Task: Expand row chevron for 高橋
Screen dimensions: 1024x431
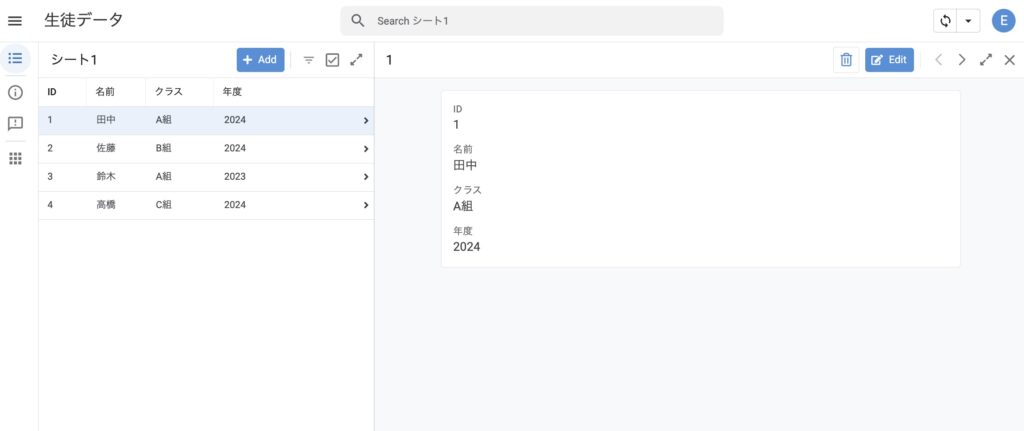Action: (x=366, y=205)
